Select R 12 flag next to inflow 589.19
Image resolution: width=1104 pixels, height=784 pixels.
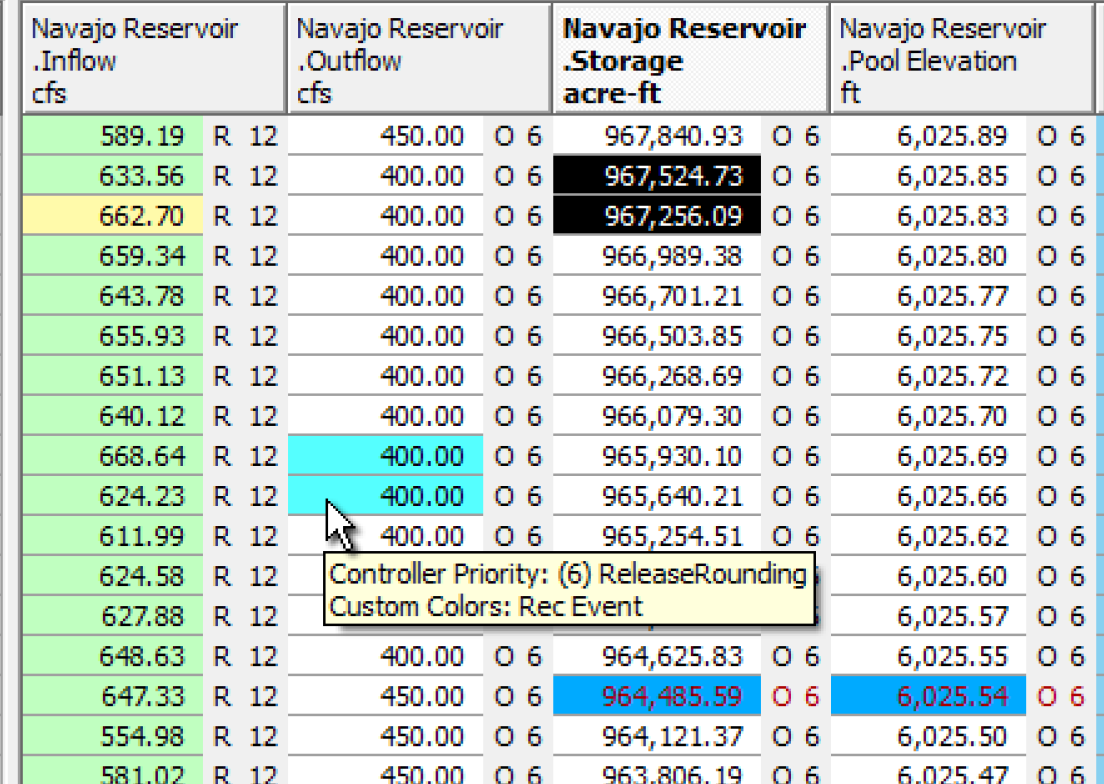[245, 136]
